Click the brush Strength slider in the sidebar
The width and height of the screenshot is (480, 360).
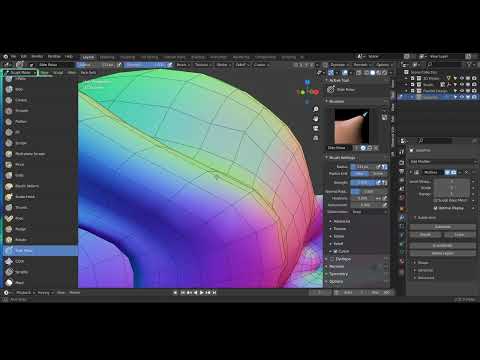tap(363, 182)
